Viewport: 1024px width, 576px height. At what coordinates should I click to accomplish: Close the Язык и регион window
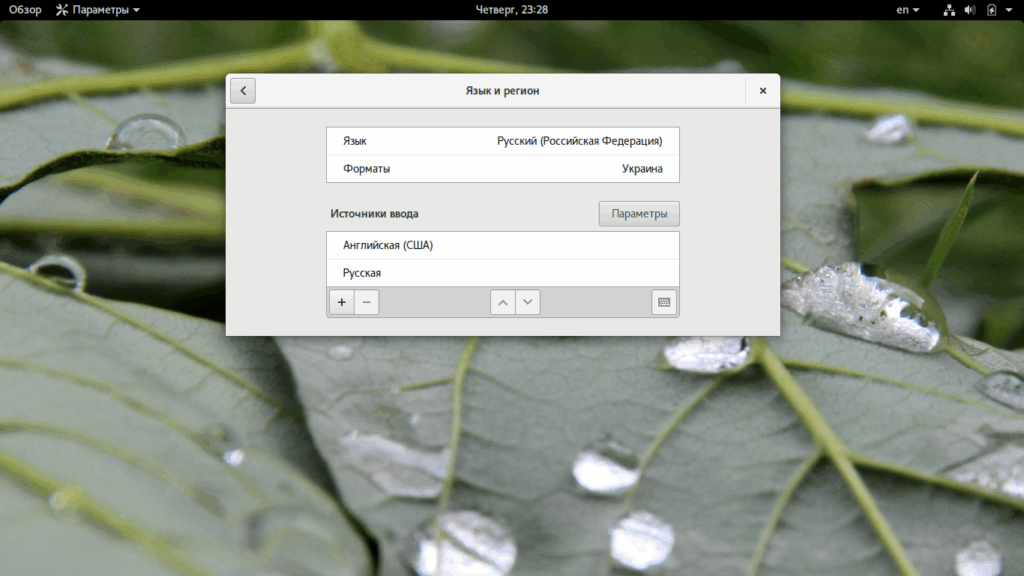pyautogui.click(x=763, y=91)
